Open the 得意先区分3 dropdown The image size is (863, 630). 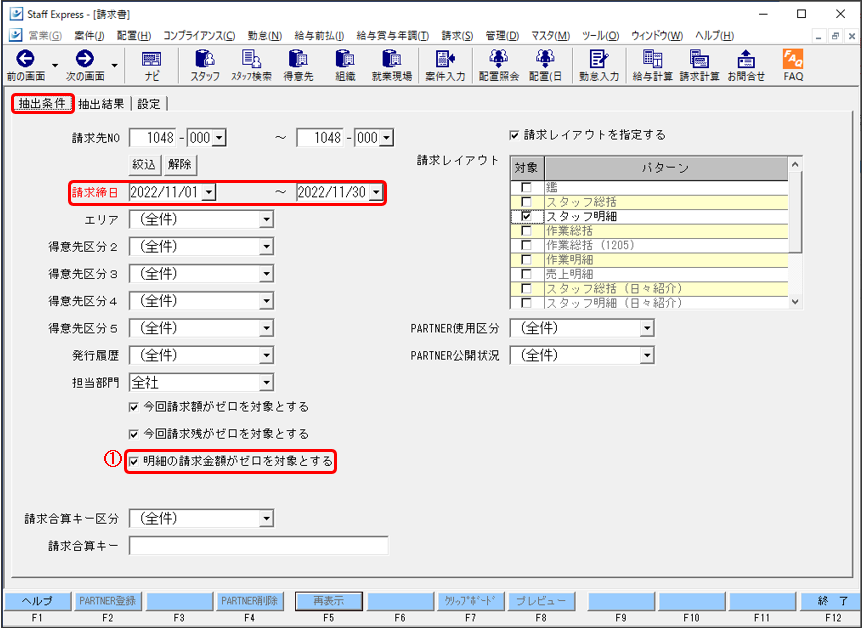click(x=266, y=274)
